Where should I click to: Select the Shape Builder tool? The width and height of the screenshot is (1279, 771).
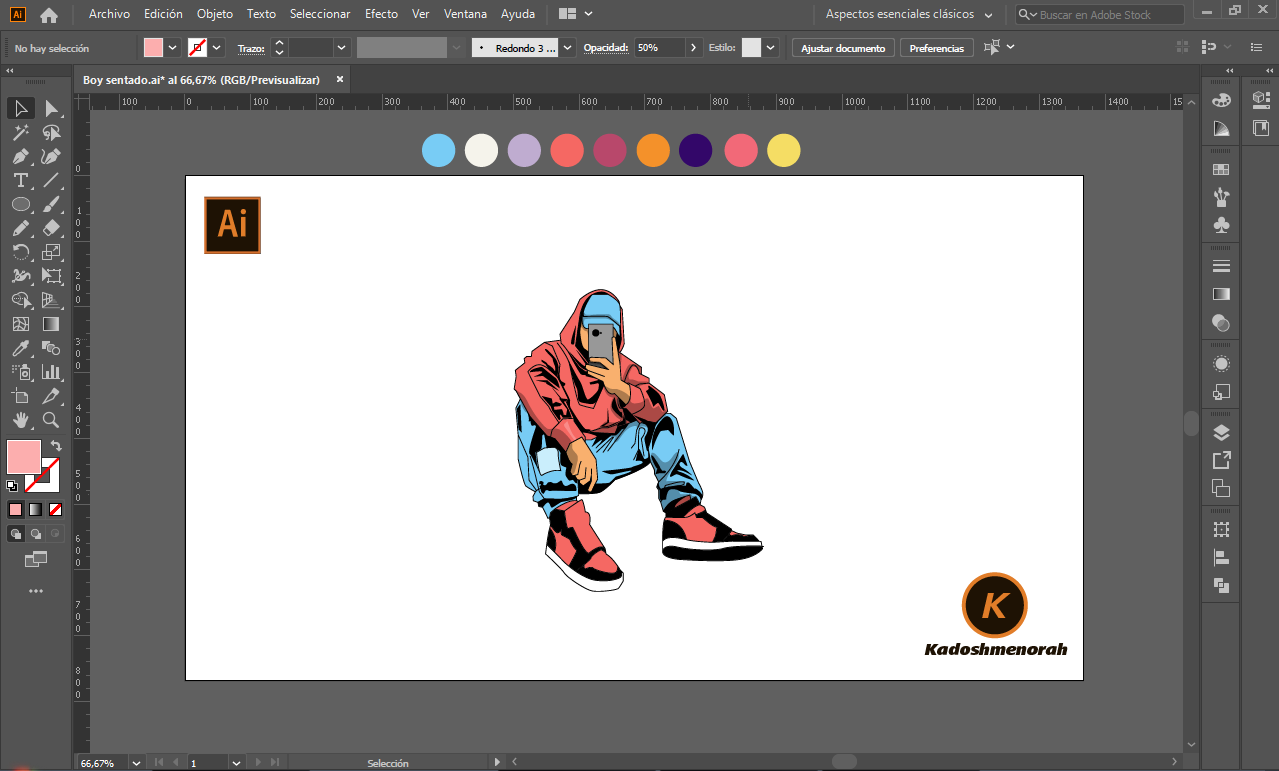pyautogui.click(x=21, y=300)
